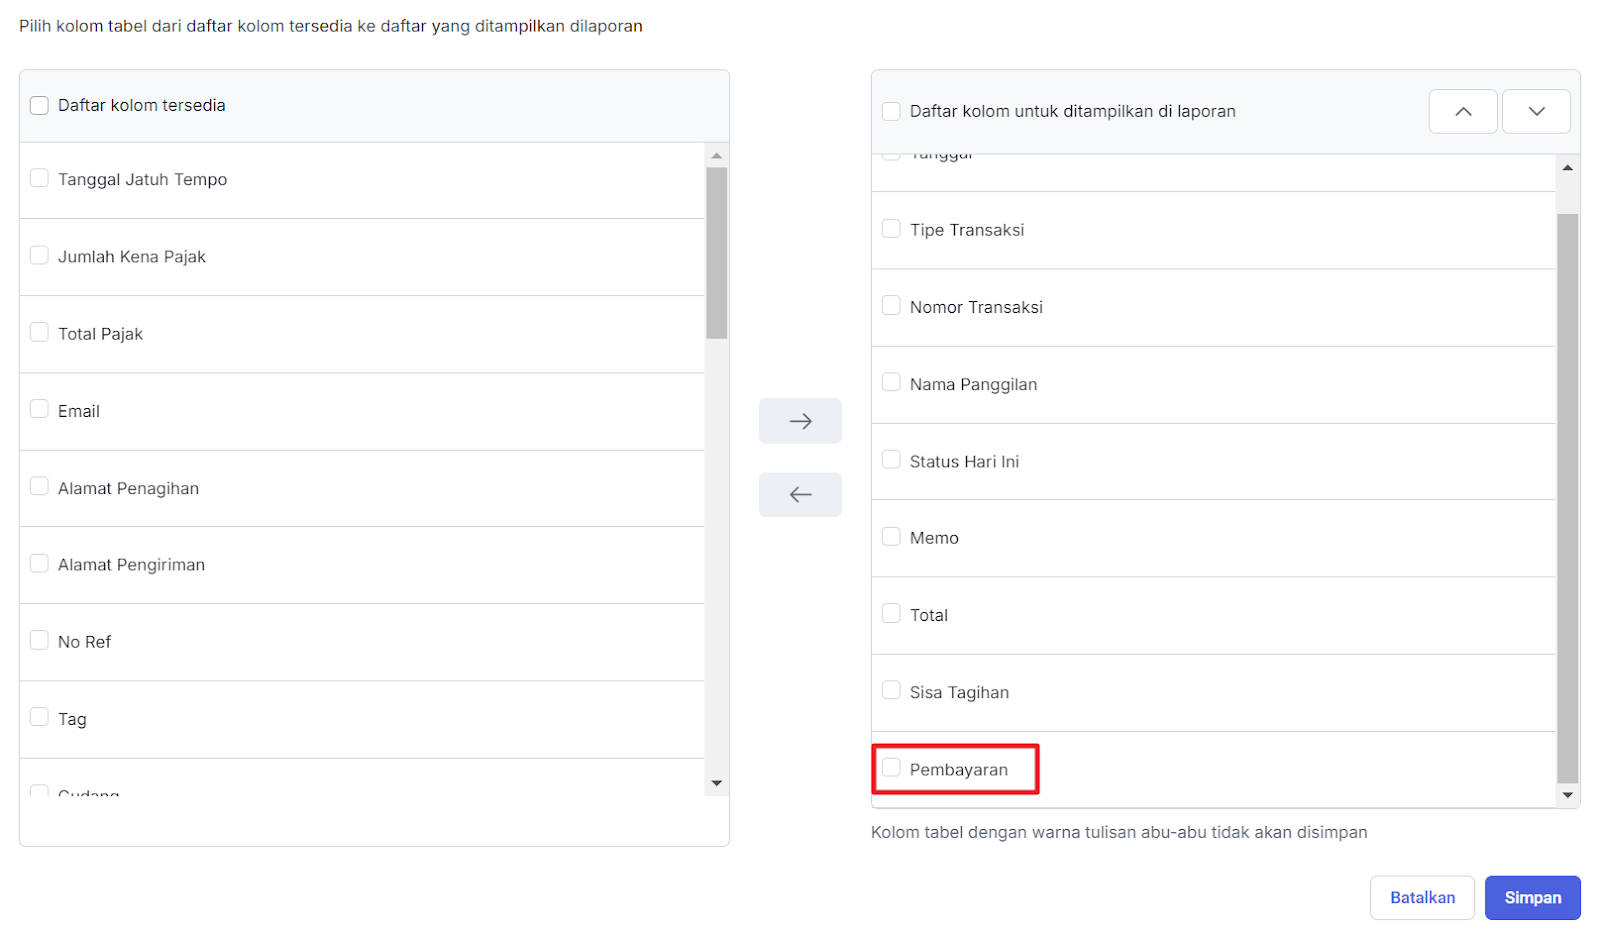Click the left arrow to remove columns

pos(800,494)
